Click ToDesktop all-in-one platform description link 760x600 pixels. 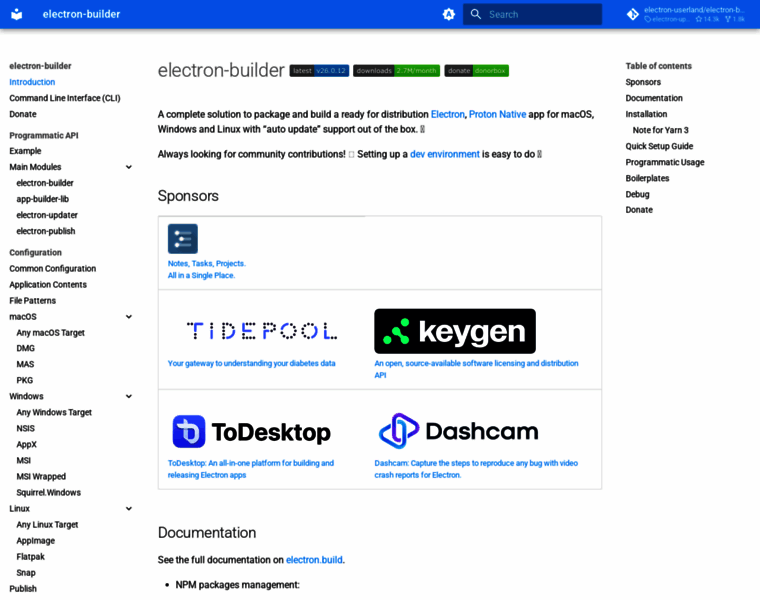click(251, 469)
